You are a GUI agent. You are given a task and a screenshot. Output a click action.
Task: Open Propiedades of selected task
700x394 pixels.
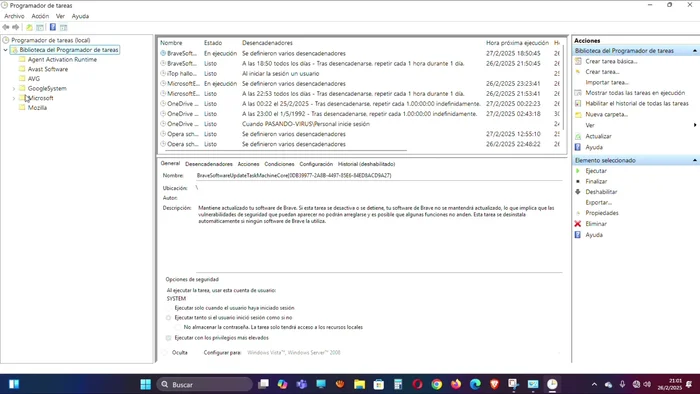coord(602,213)
